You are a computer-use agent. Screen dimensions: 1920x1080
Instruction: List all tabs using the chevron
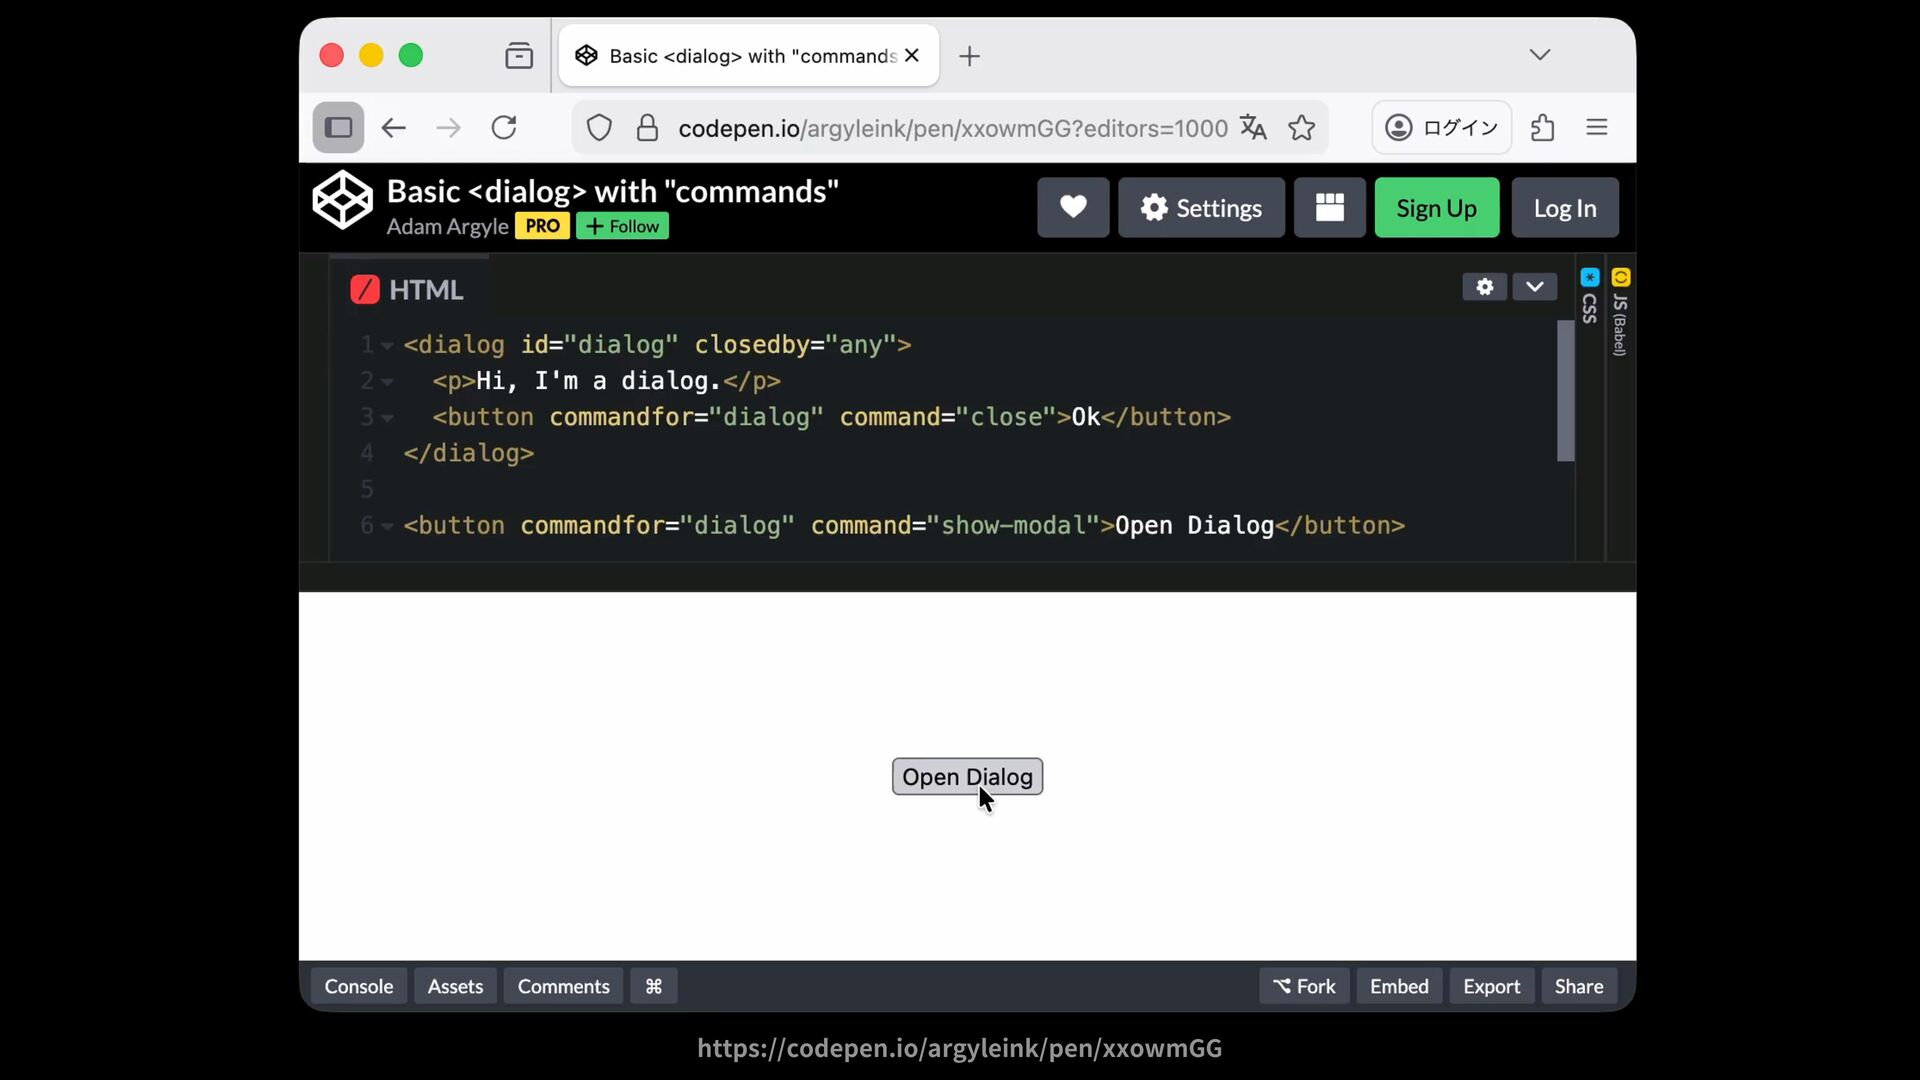(1539, 55)
